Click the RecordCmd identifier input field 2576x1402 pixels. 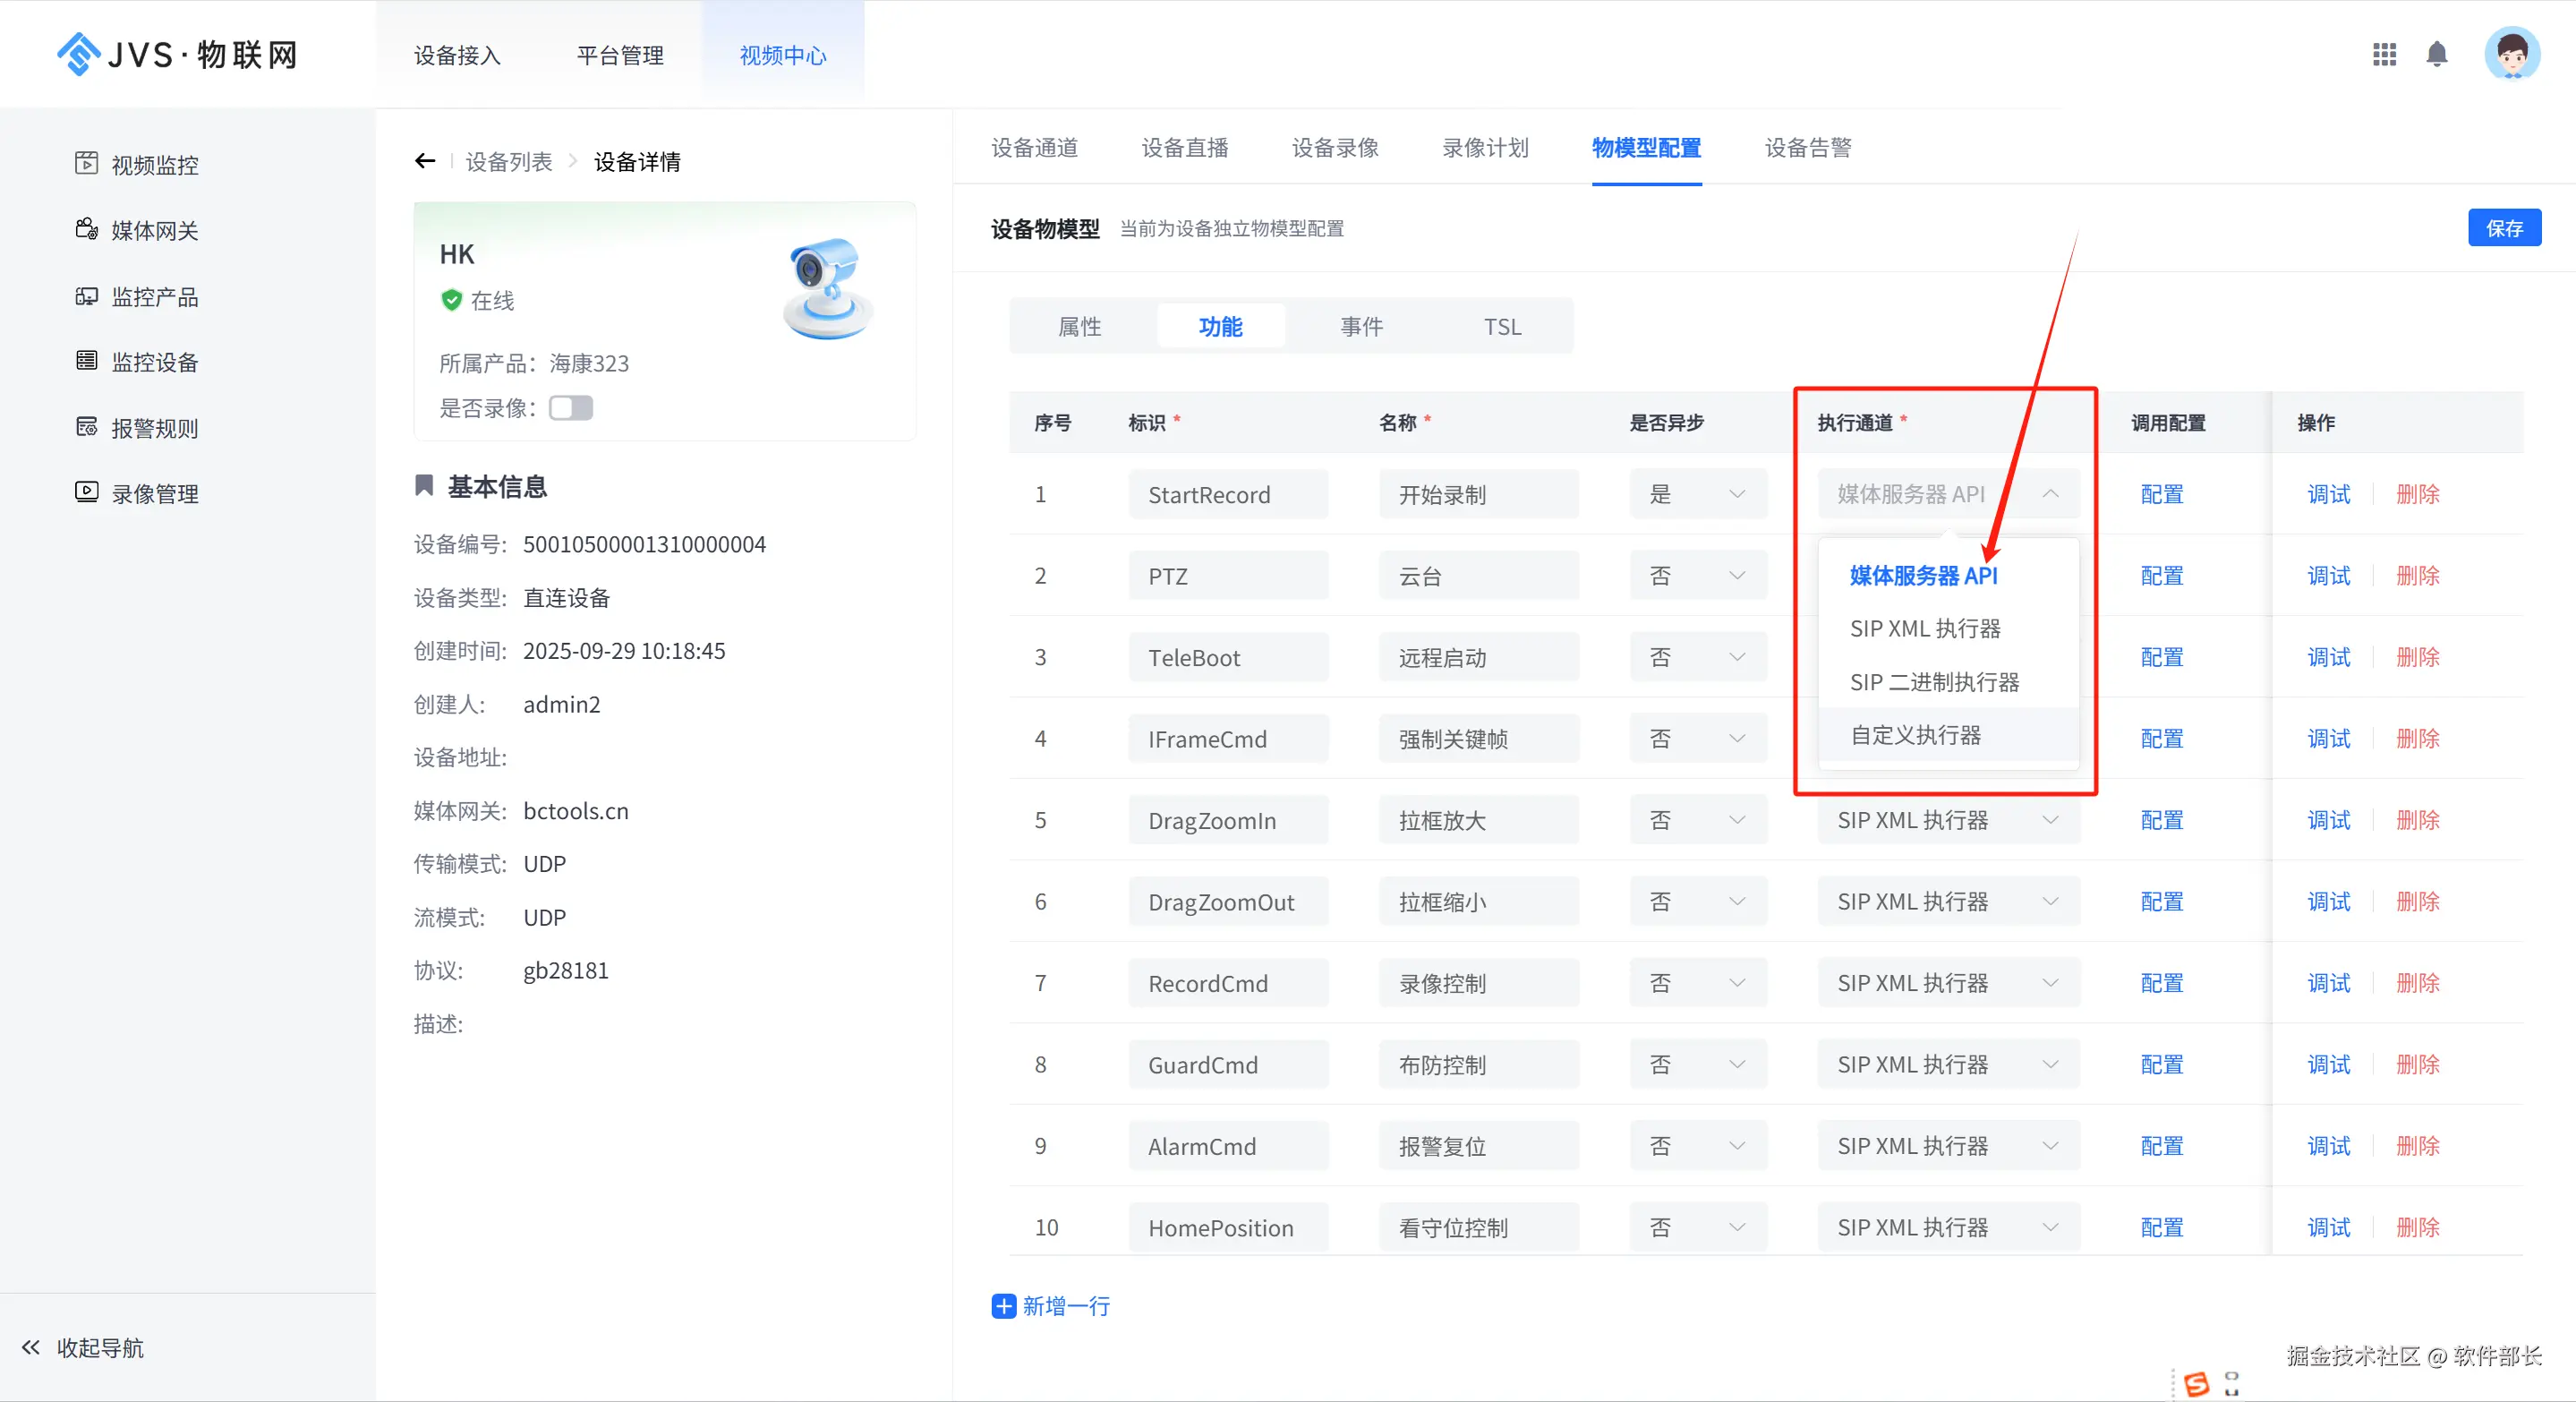tap(1228, 983)
